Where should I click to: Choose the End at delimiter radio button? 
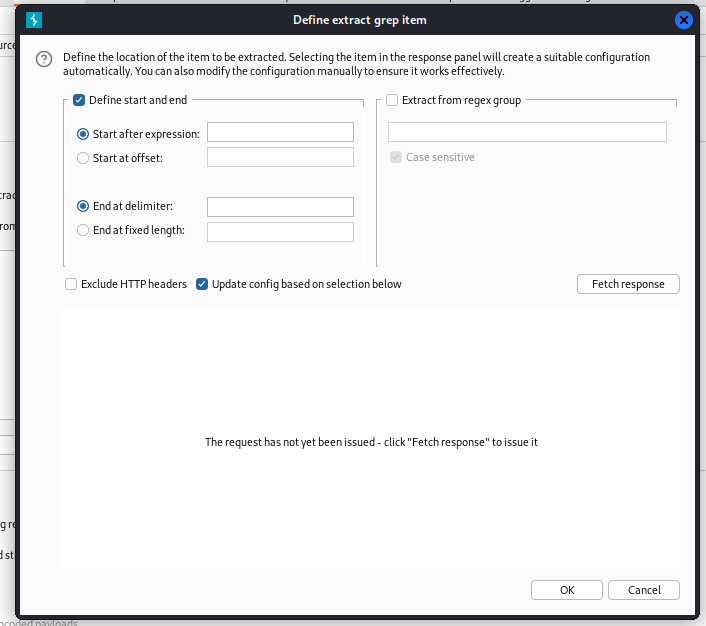(83, 206)
